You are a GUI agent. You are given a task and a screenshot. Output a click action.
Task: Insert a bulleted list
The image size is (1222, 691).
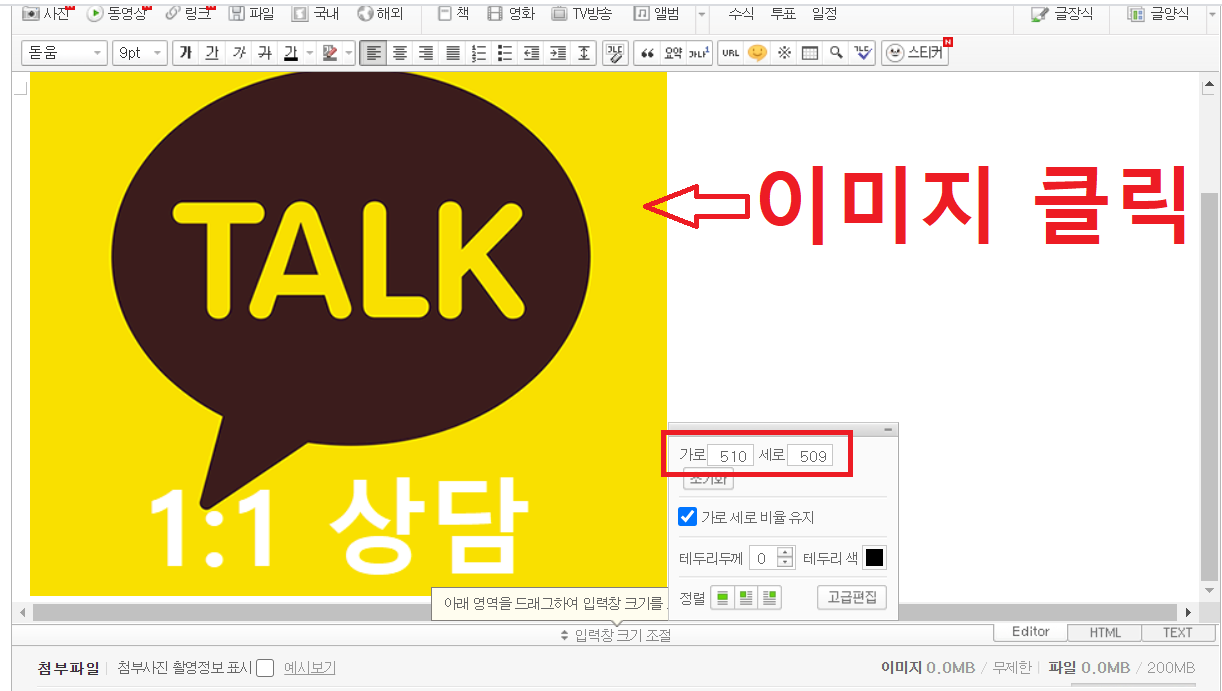click(x=505, y=53)
